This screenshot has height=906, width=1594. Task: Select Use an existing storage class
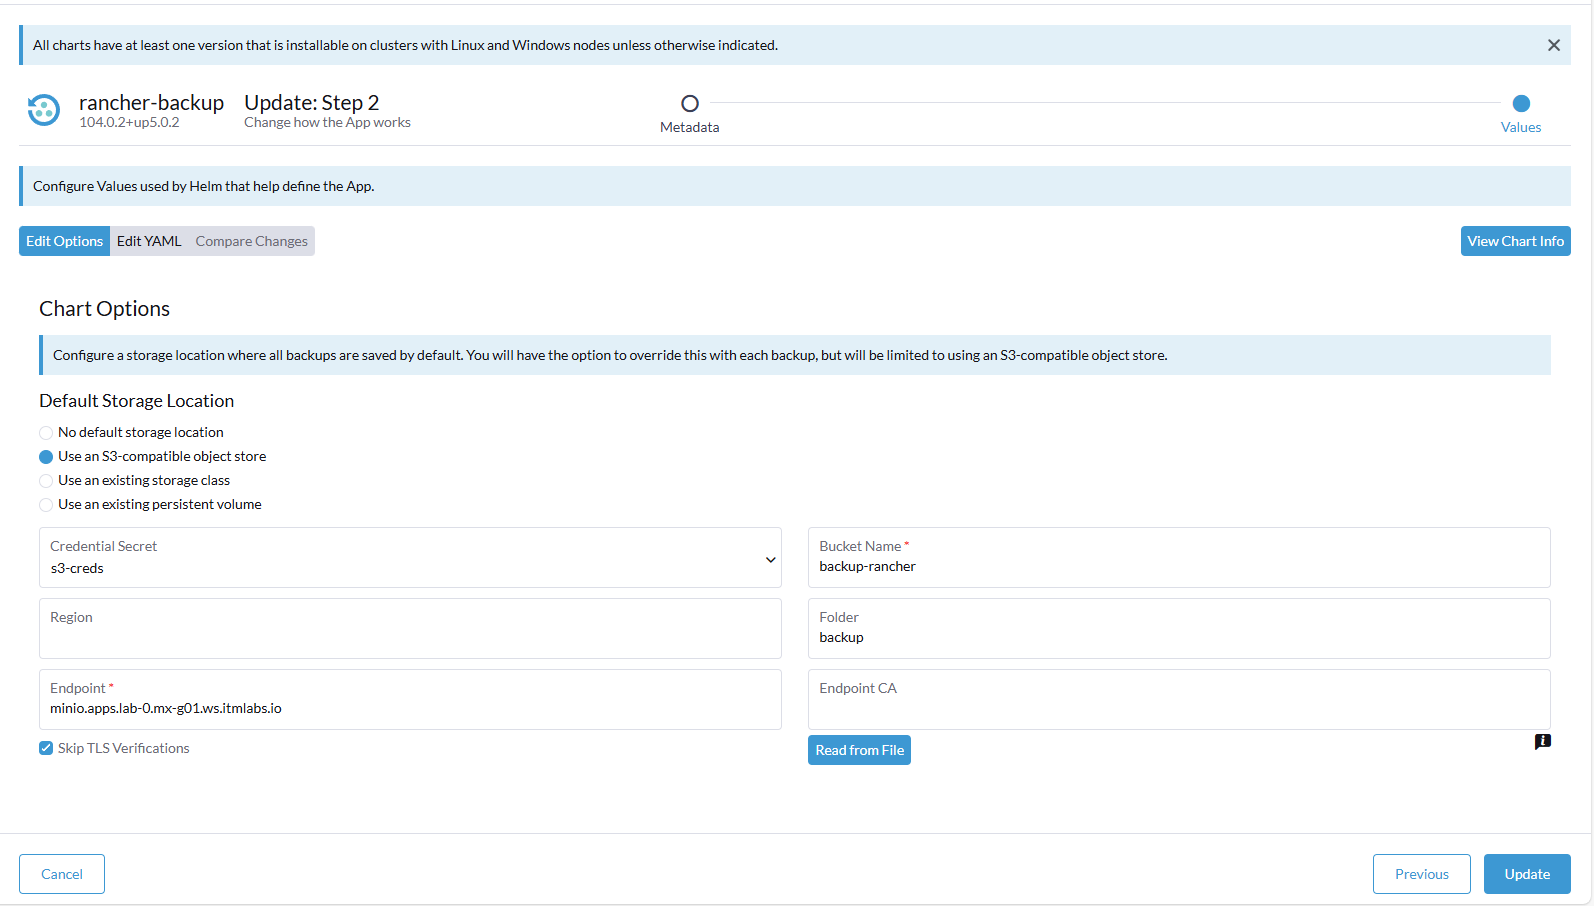(46, 481)
